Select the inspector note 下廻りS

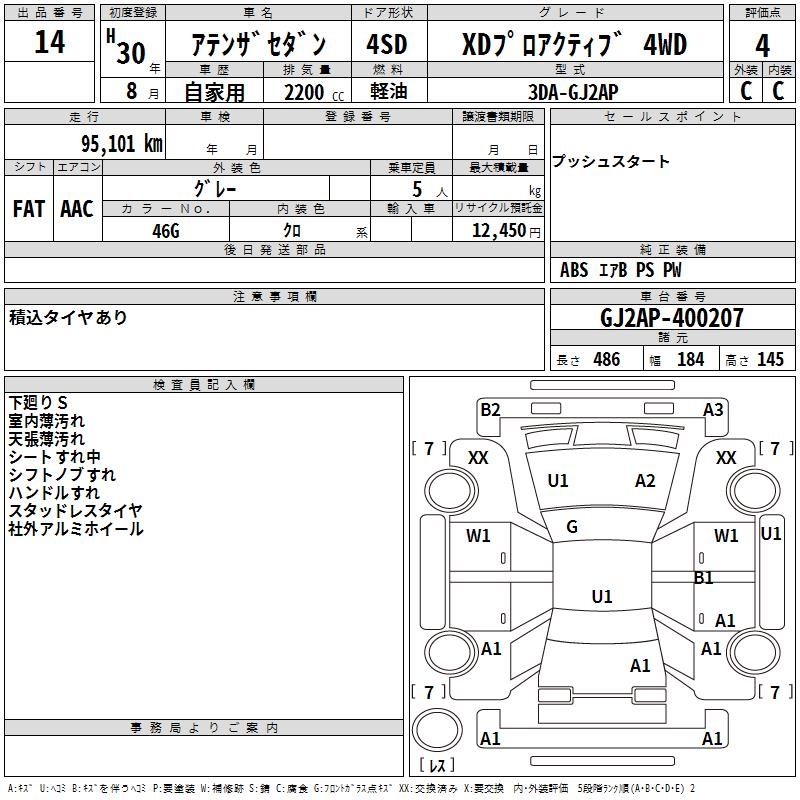(38, 403)
